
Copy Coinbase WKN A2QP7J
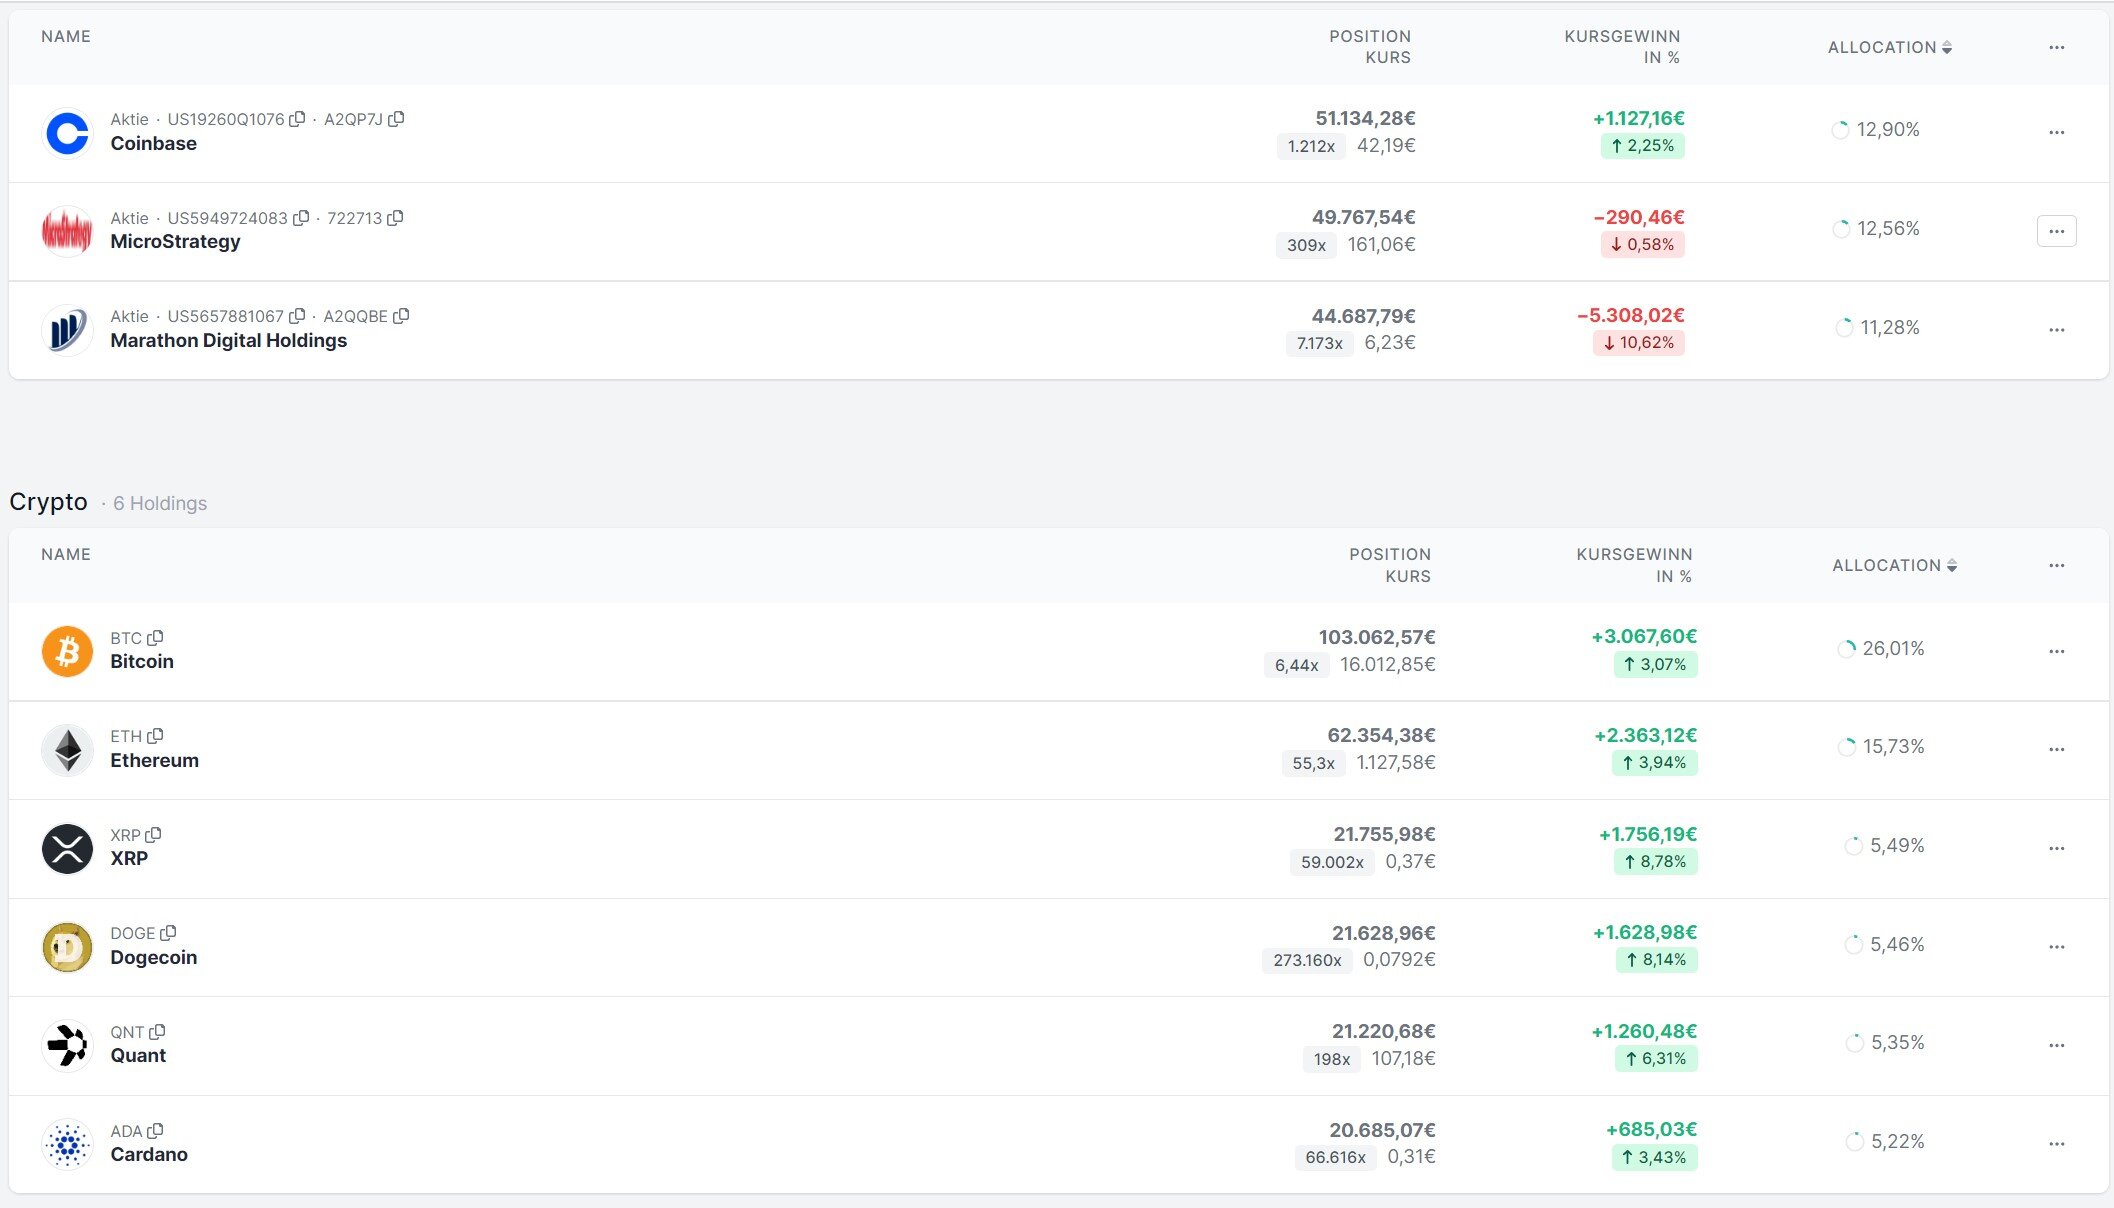click(396, 119)
